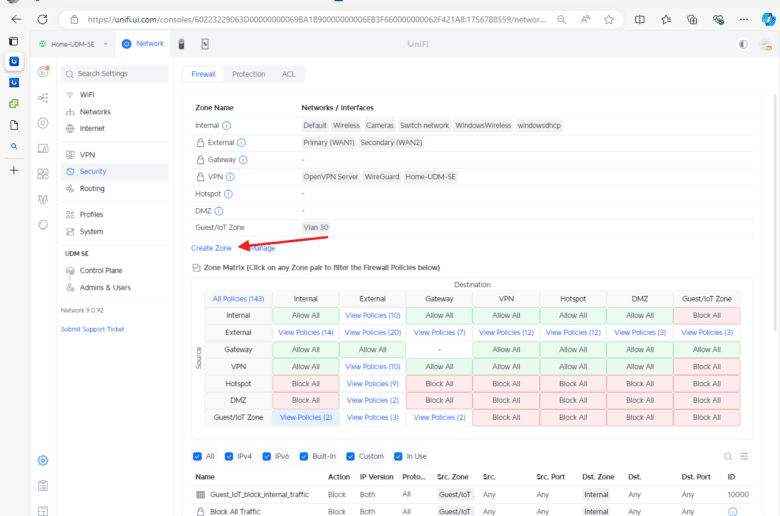Toggle the Built-In filter checkbox

(304, 456)
